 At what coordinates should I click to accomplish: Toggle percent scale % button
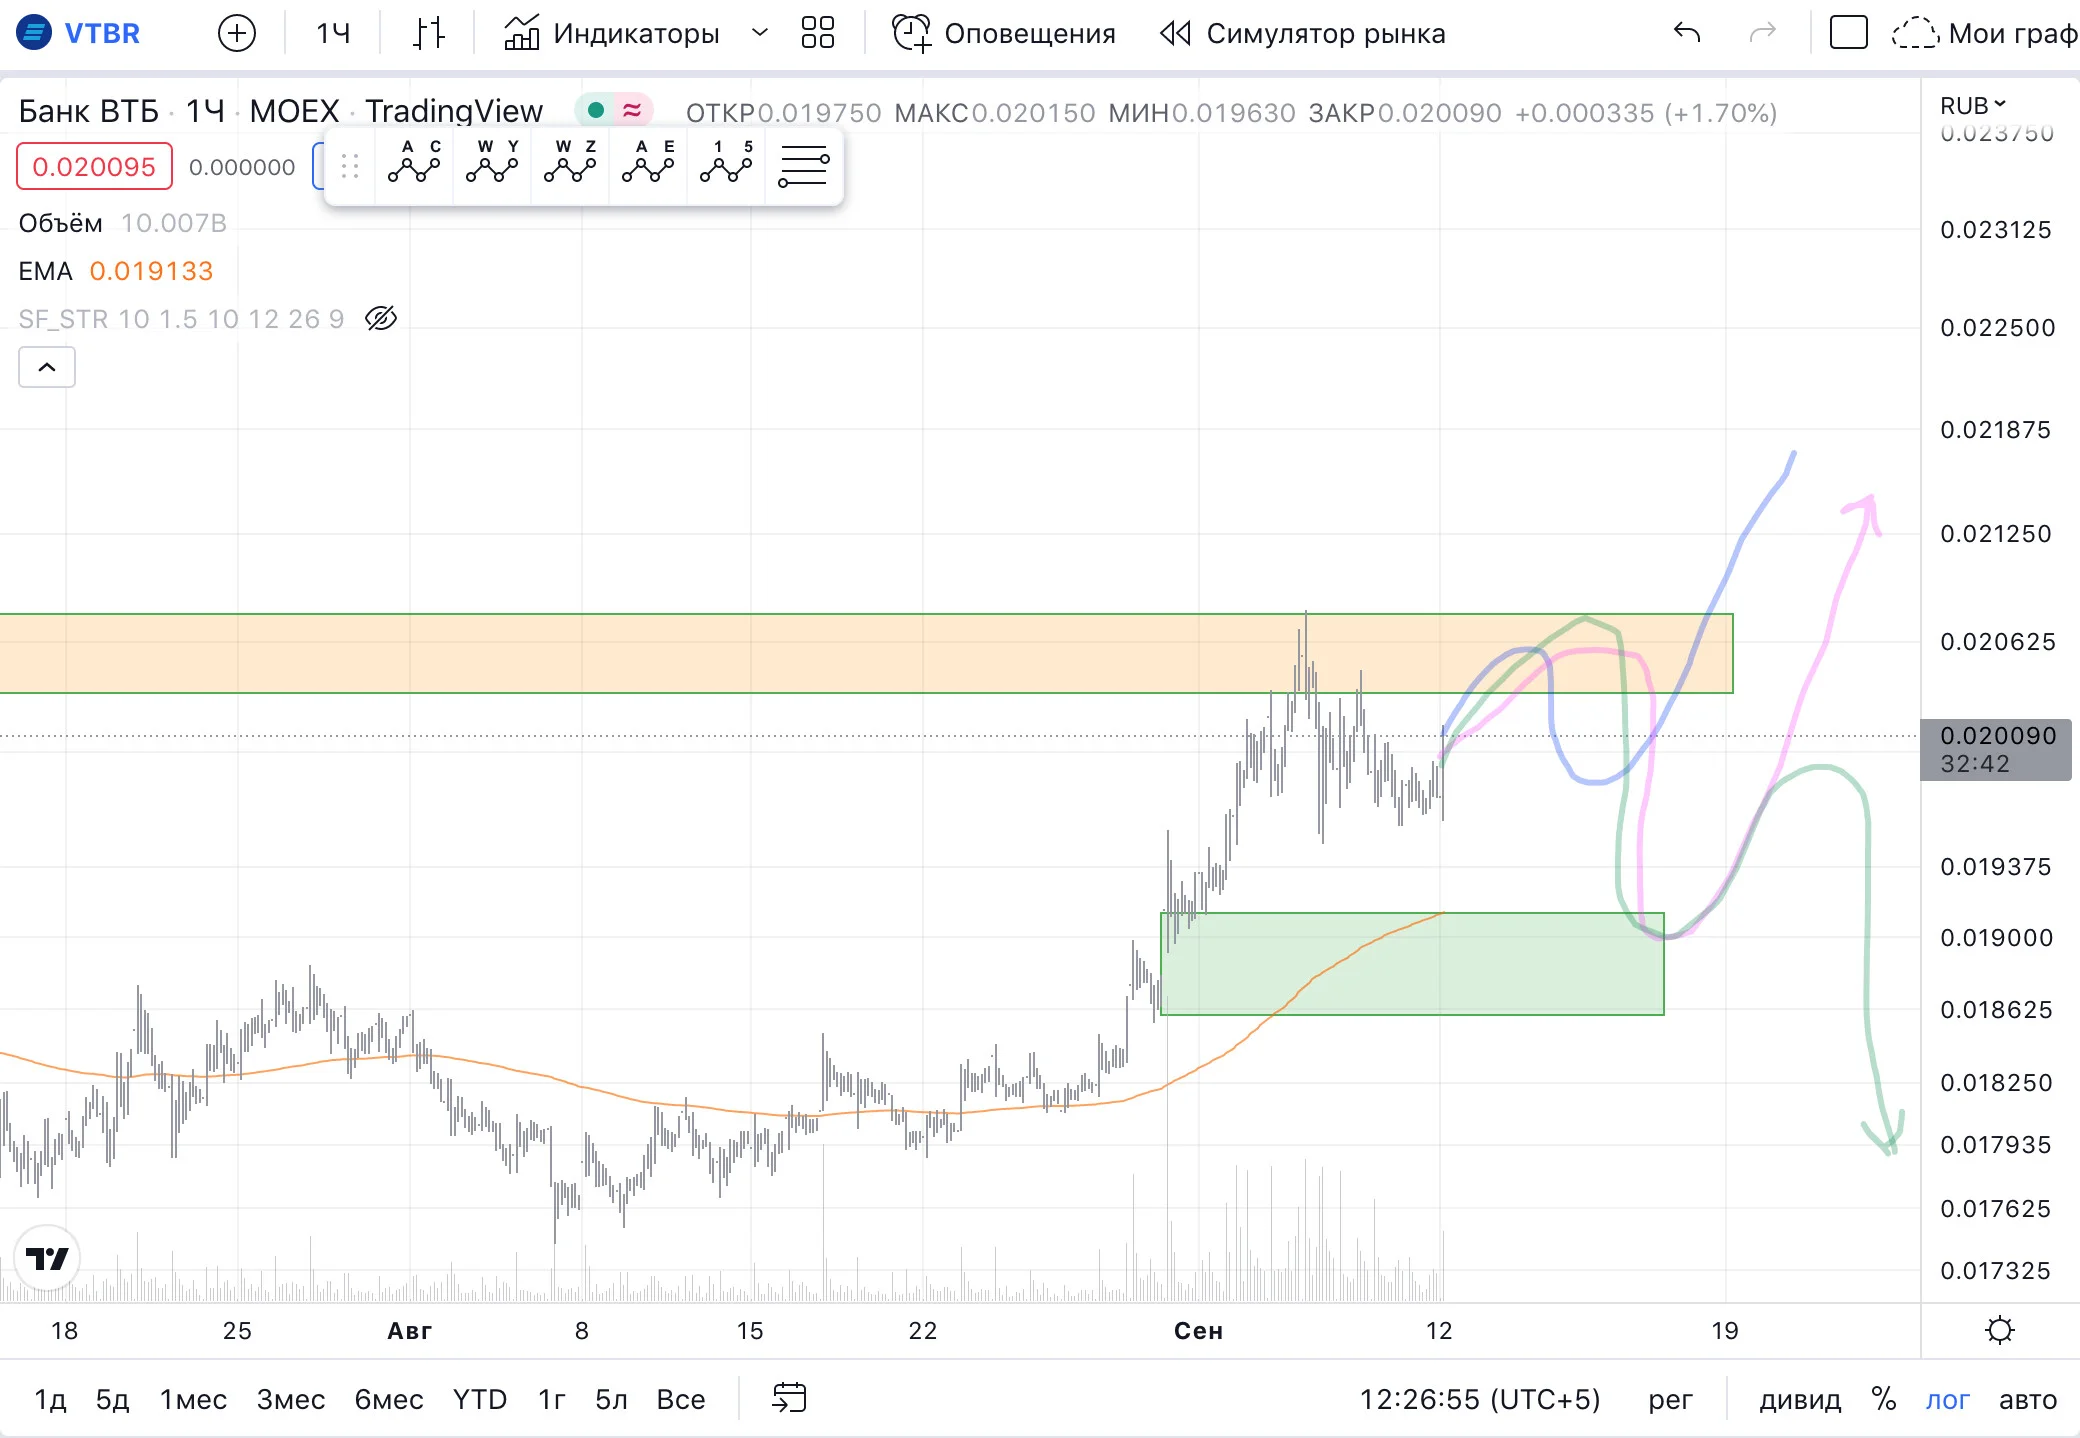coord(1884,1399)
